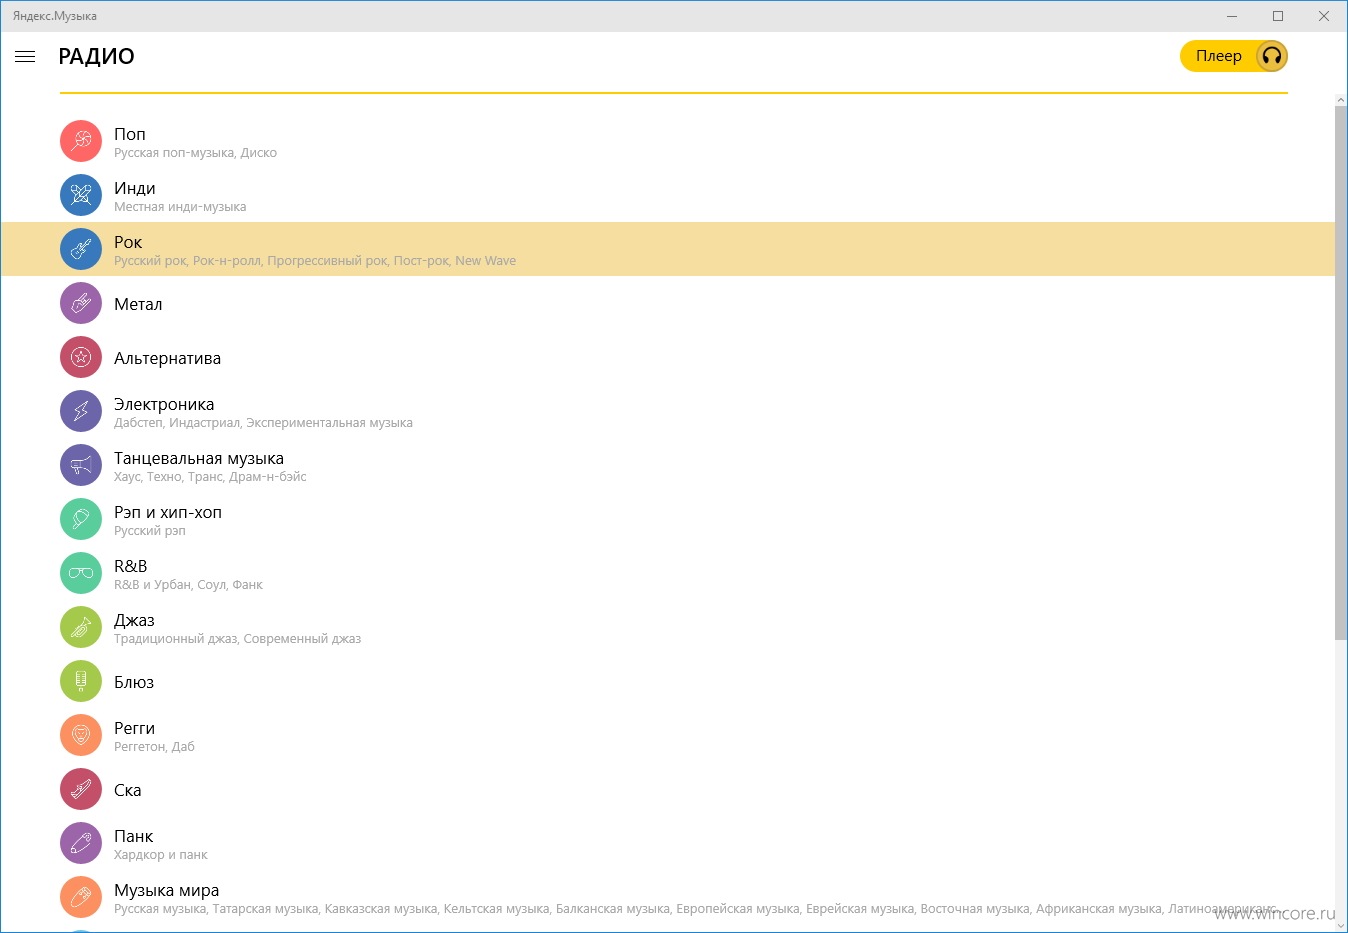1348x933 pixels.
Task: Click subtitle 'R&B и Урбан, Соул, Фанк'
Action: tap(189, 585)
